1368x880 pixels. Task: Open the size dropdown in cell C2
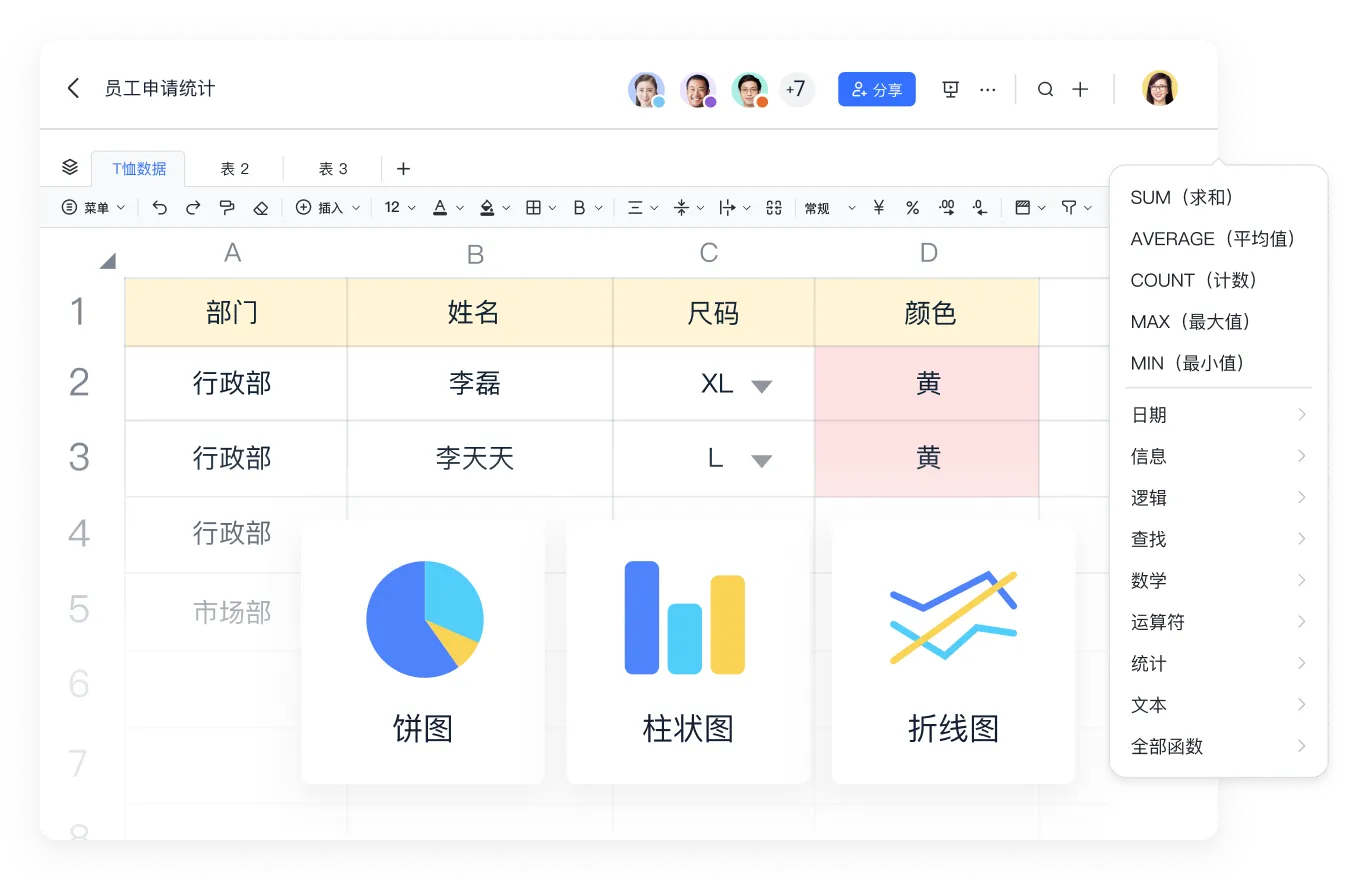click(x=761, y=386)
